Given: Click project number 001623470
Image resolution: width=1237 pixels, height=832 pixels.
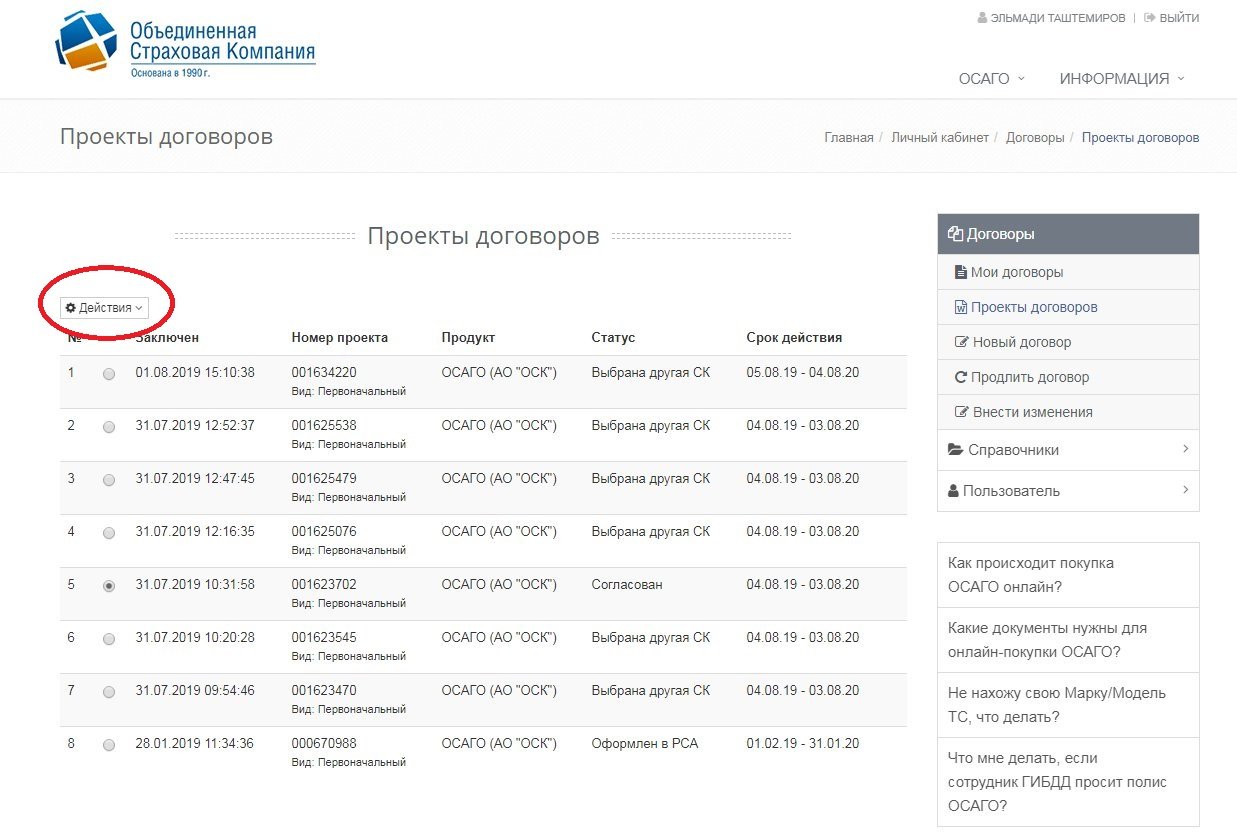Looking at the screenshot, I should coord(324,690).
